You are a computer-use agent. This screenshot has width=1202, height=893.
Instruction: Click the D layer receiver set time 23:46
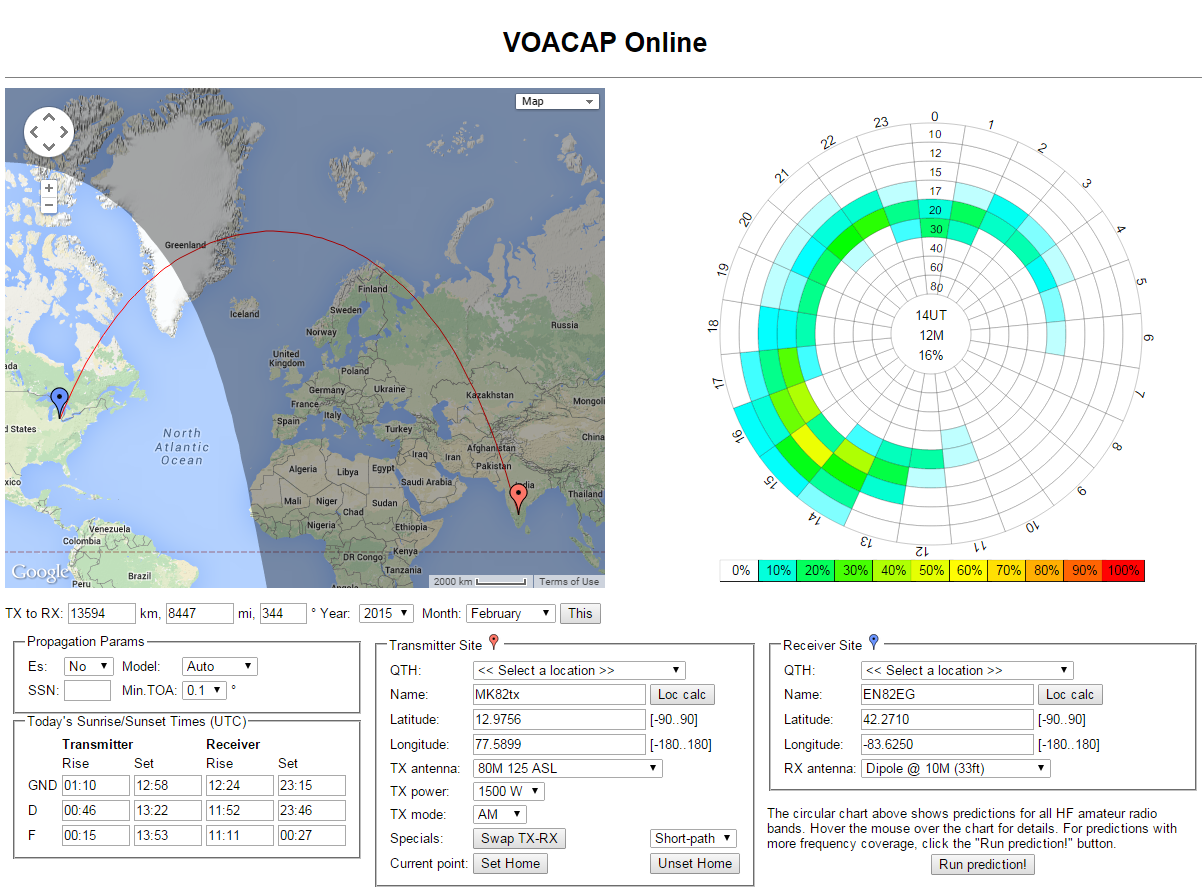(312, 810)
